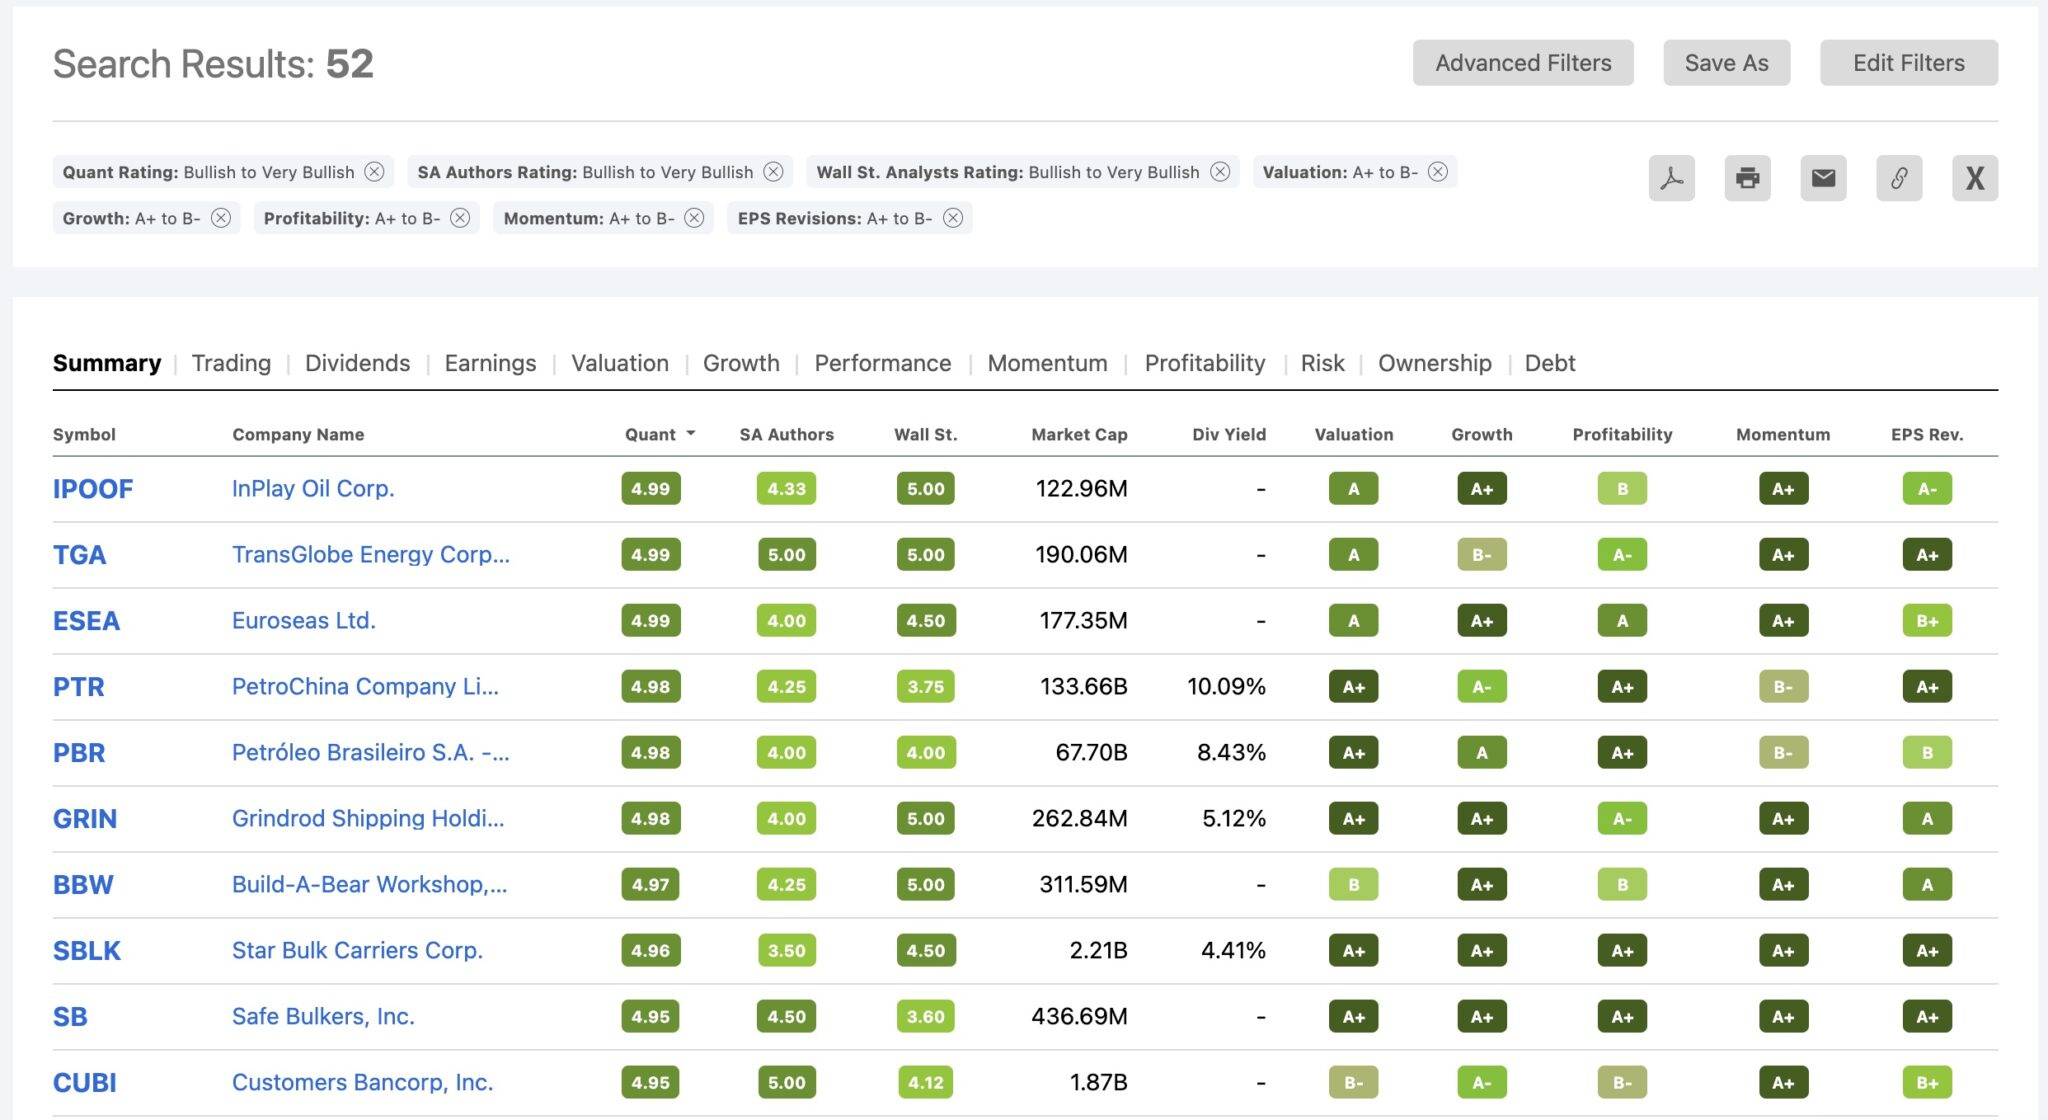
Task: Remove the Quant Rating filter chip
Action: [374, 172]
